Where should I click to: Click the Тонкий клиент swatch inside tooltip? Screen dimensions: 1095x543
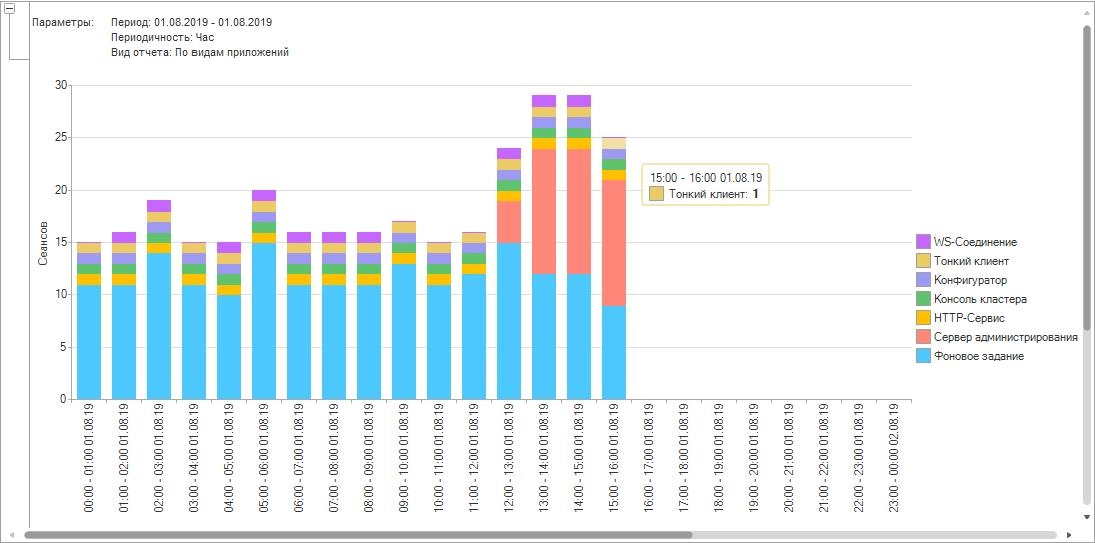tap(657, 194)
